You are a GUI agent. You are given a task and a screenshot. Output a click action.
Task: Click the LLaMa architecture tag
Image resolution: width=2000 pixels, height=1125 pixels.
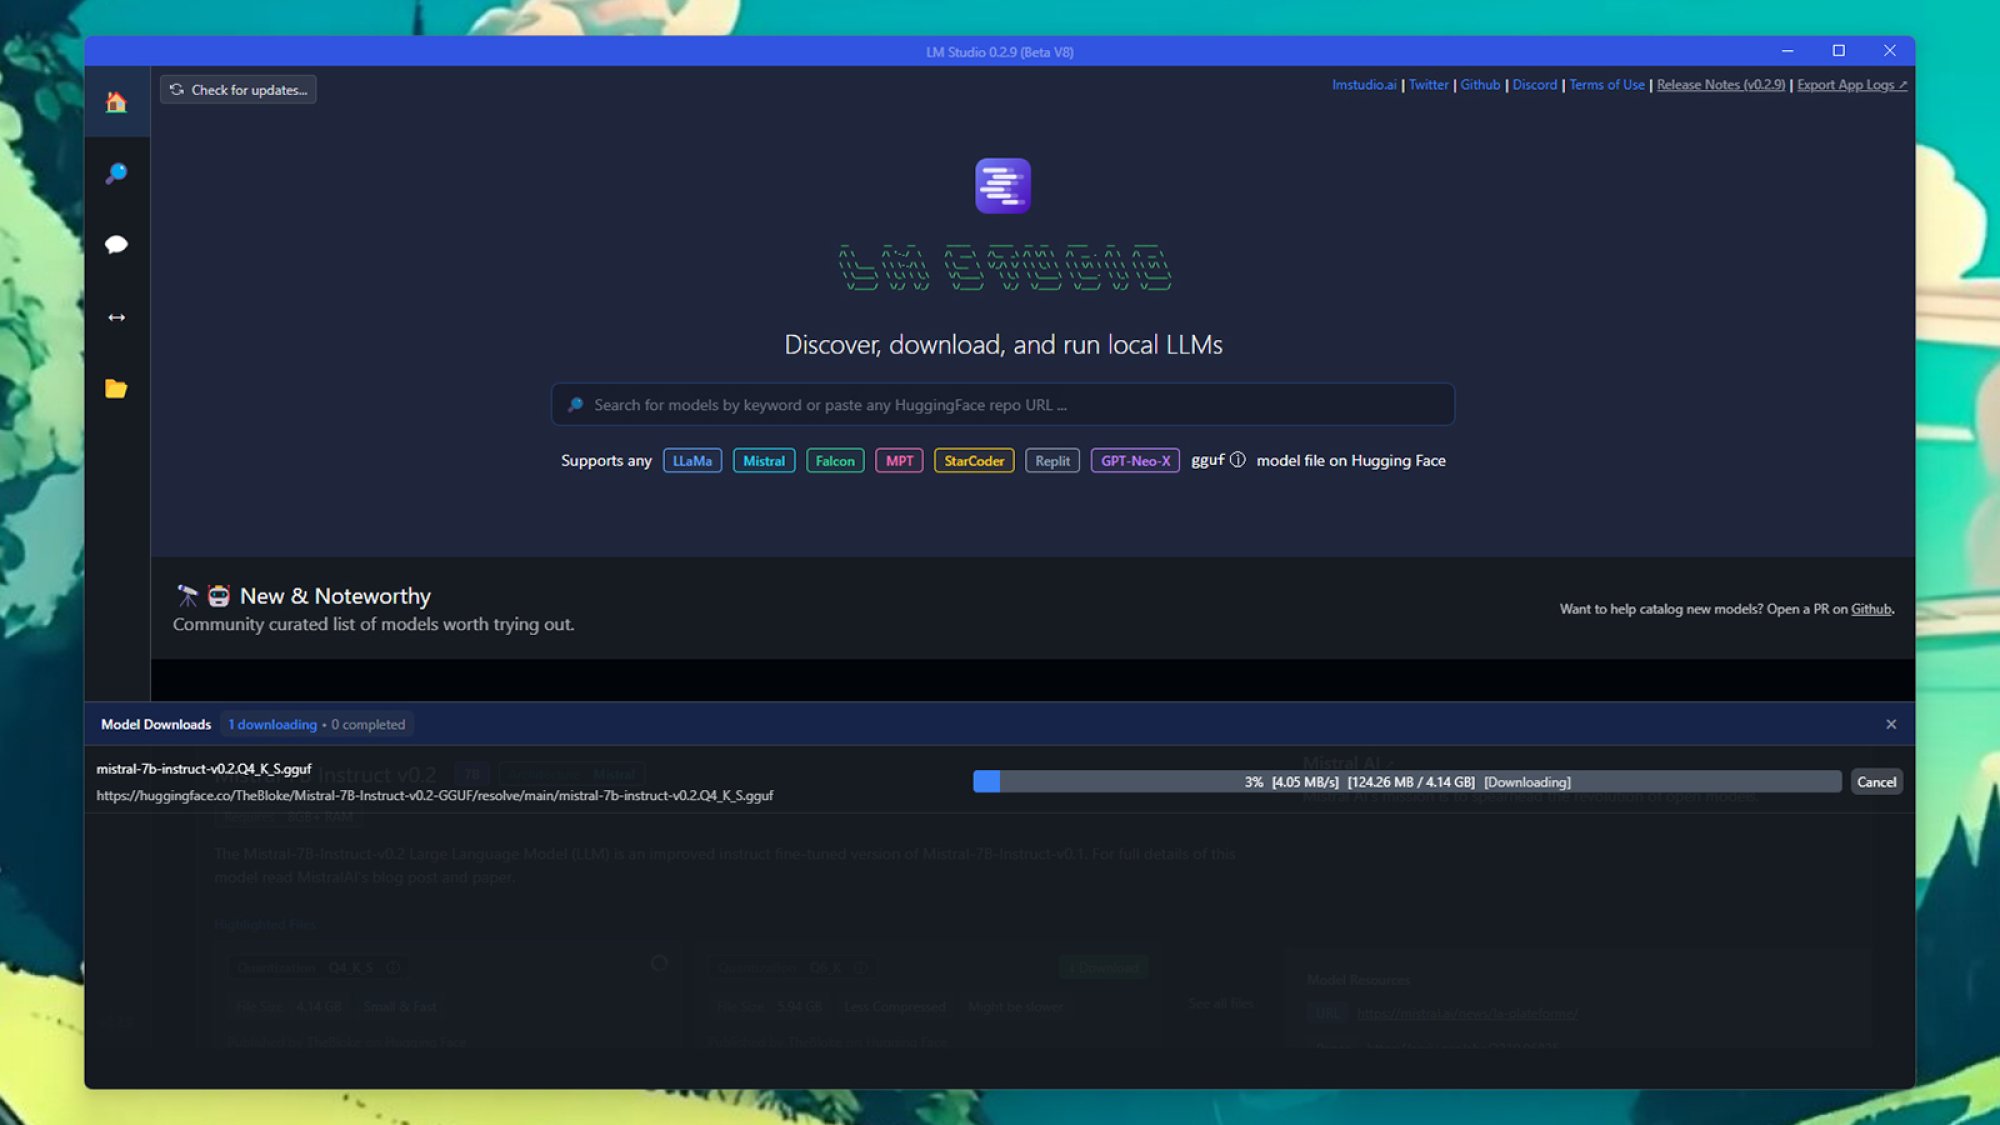(692, 461)
